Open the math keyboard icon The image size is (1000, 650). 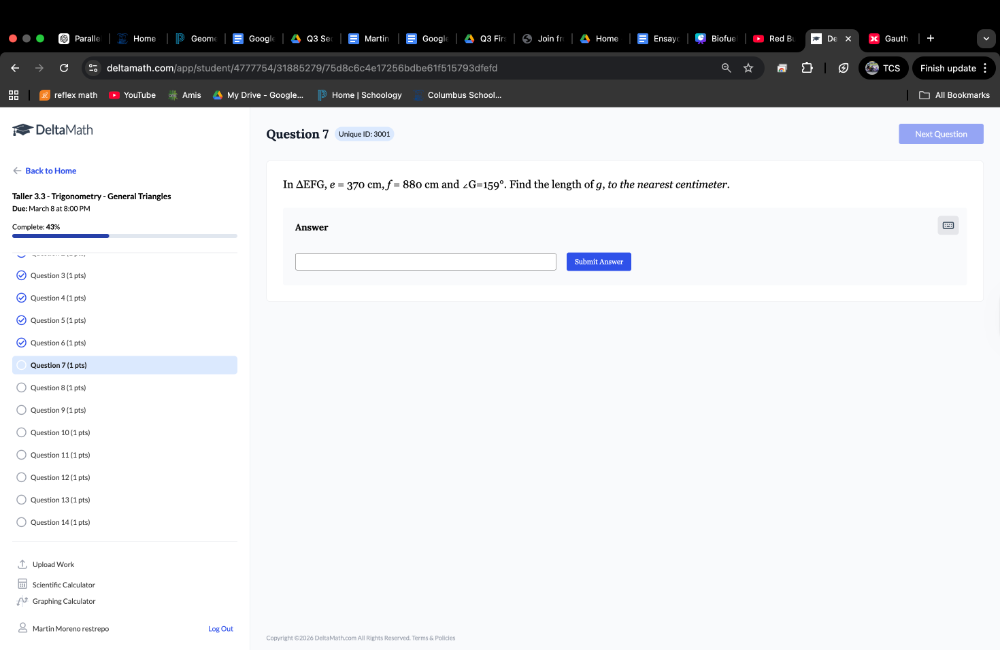tap(948, 226)
